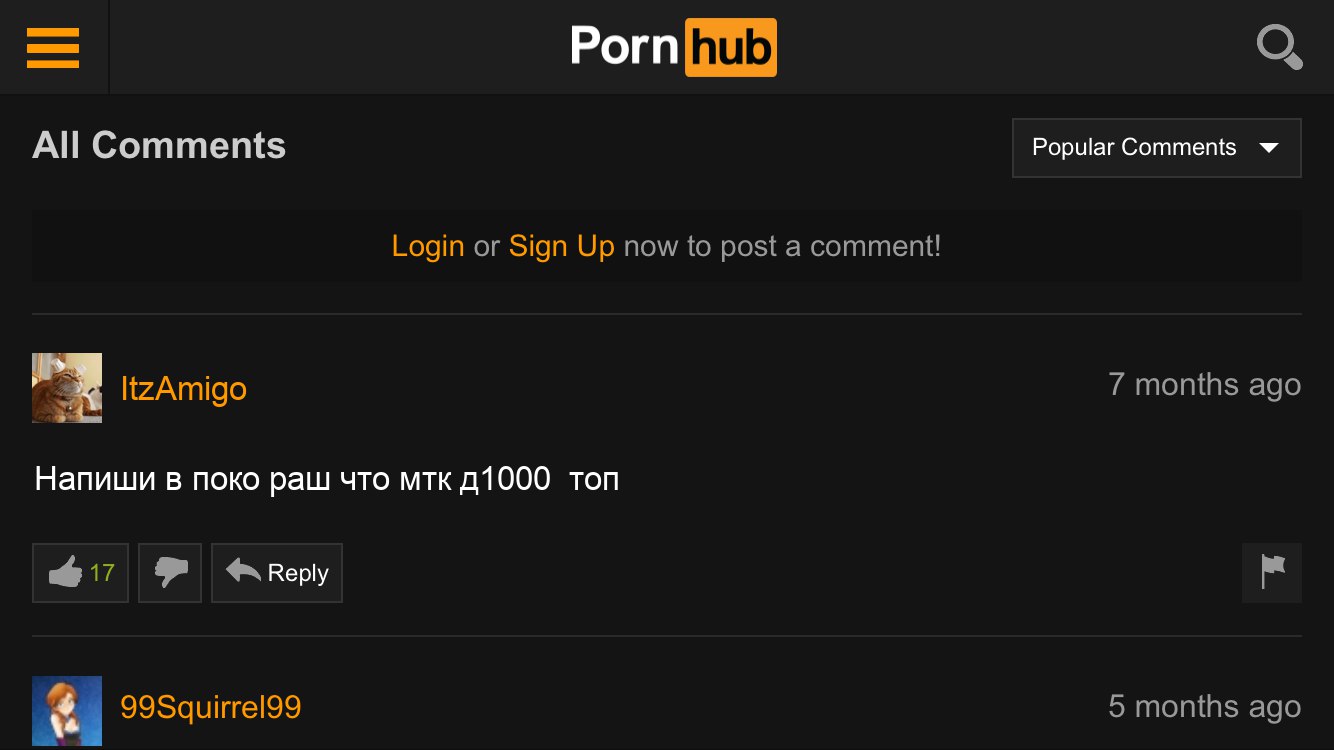Viewport: 1334px width, 750px height.
Task: Click the 7 months ago timestamp
Action: [x=1205, y=385]
